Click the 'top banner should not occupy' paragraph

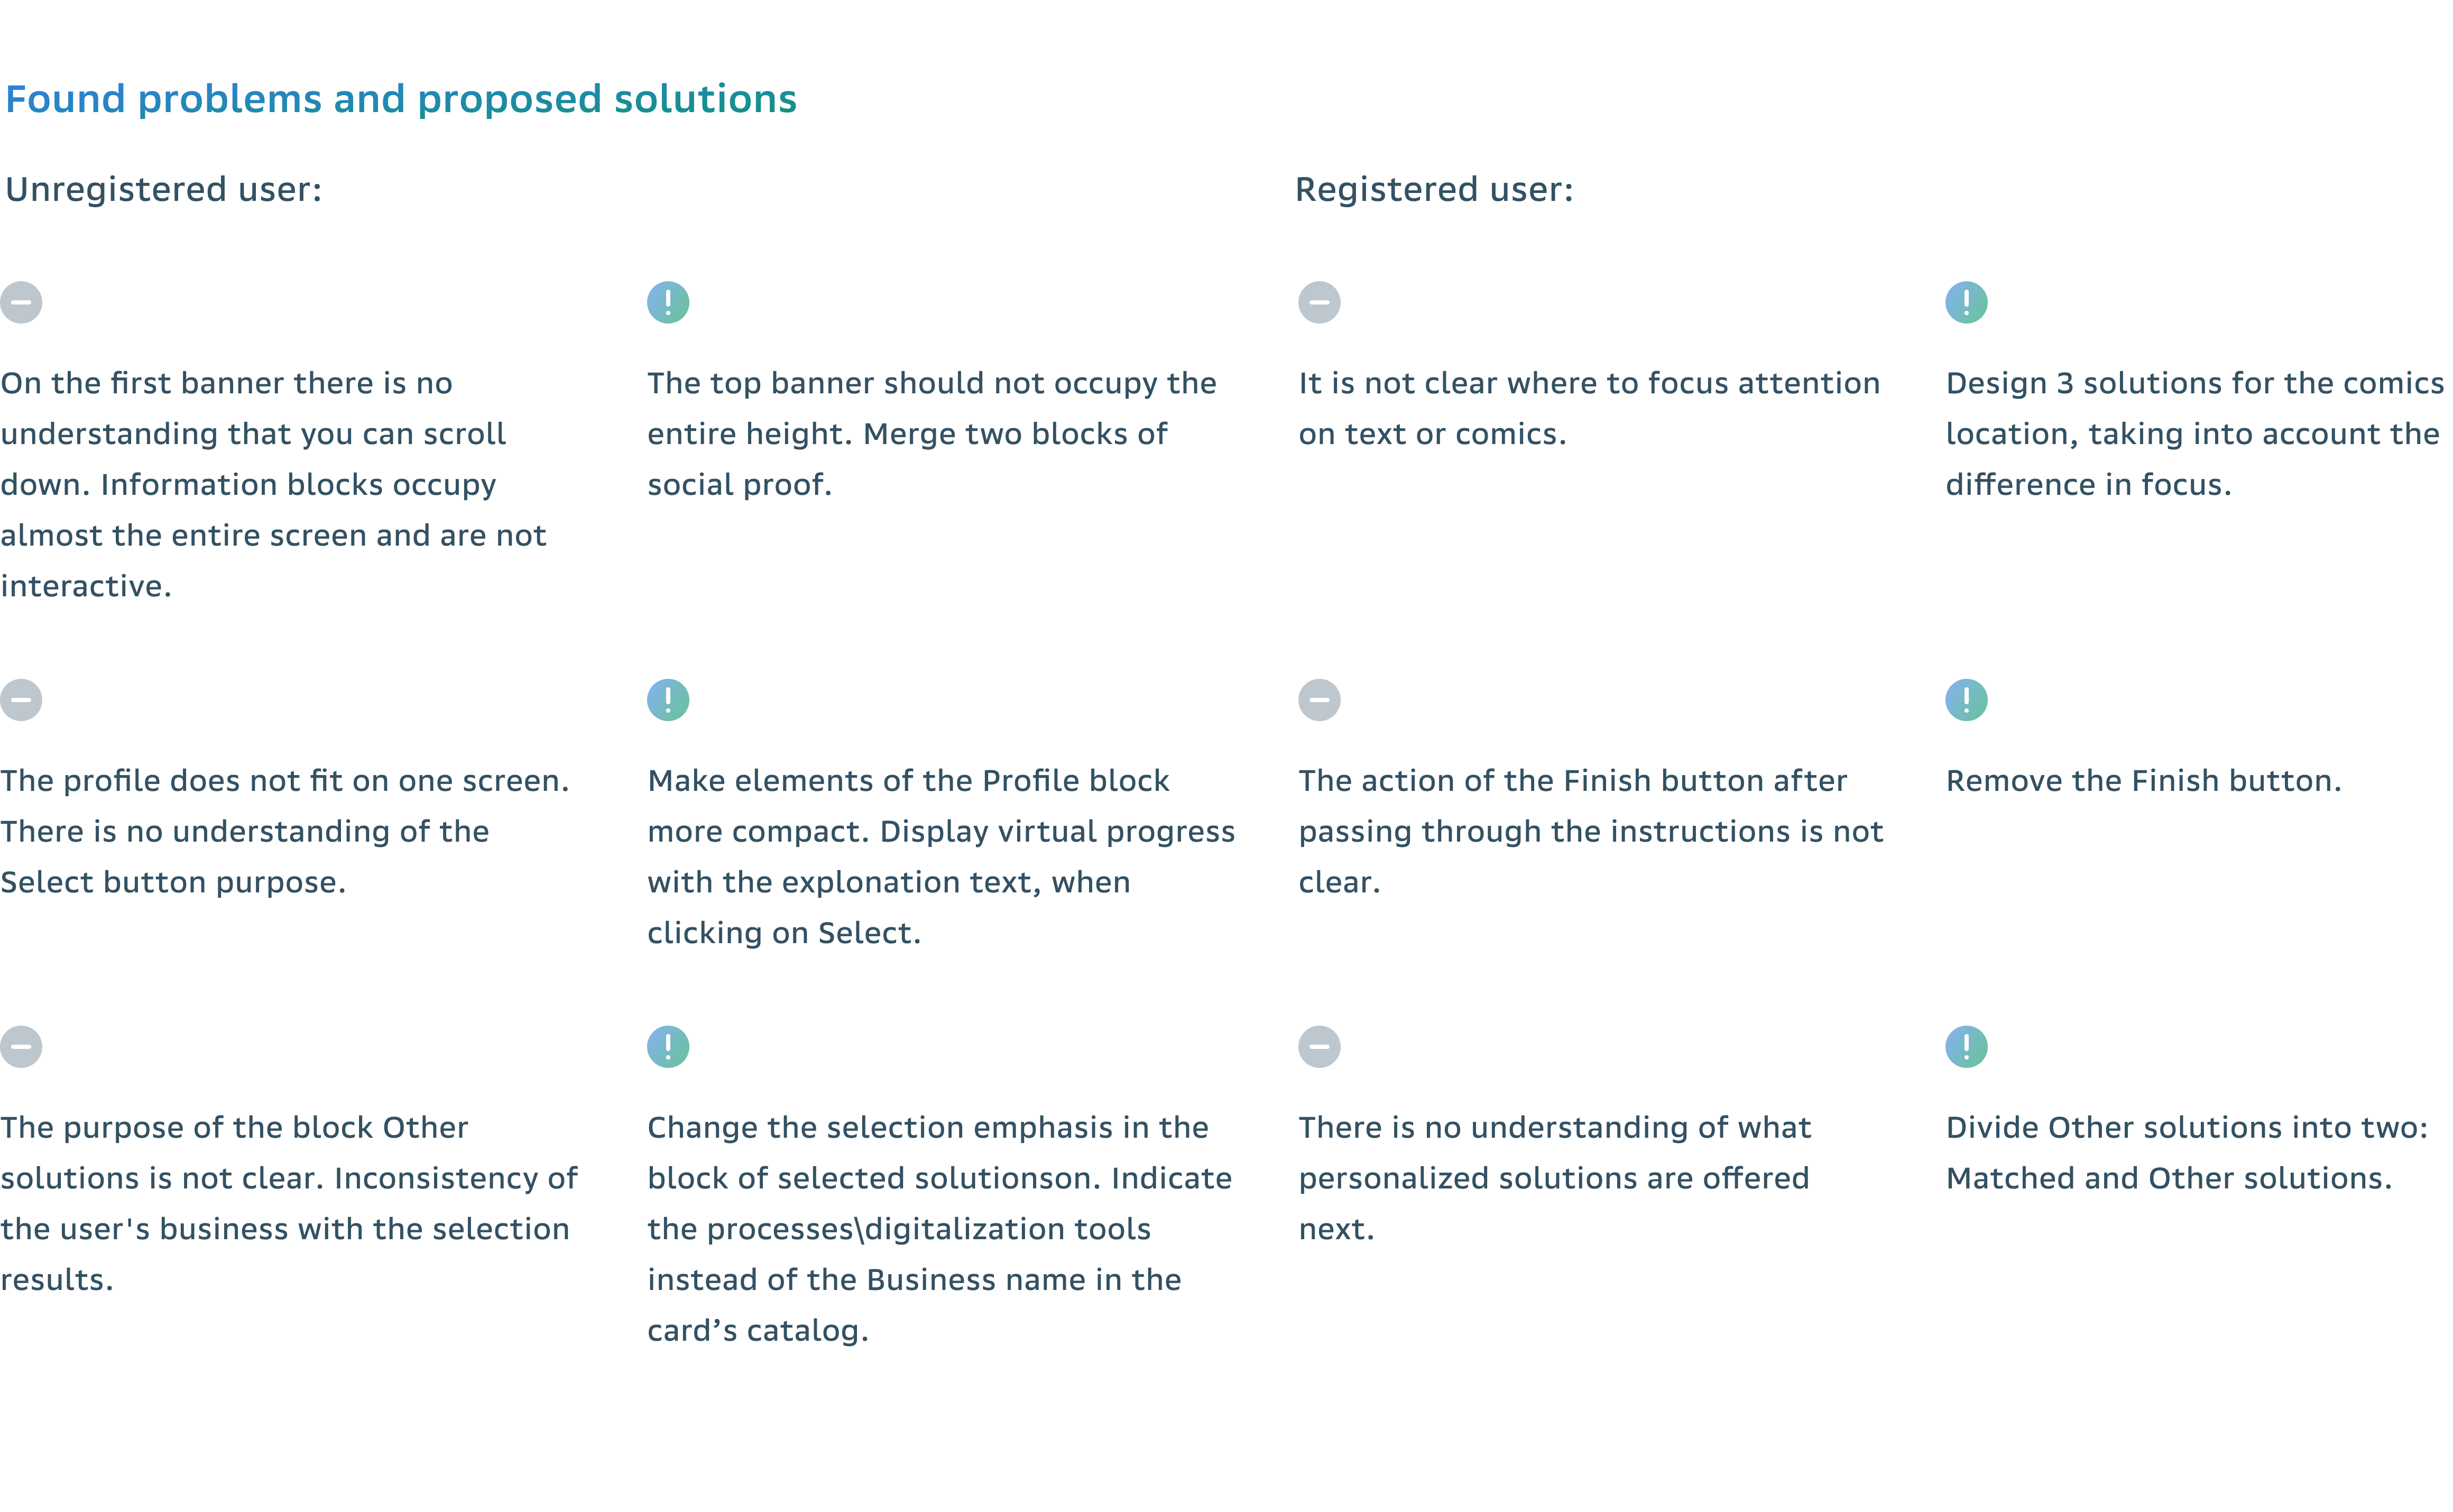(931, 434)
